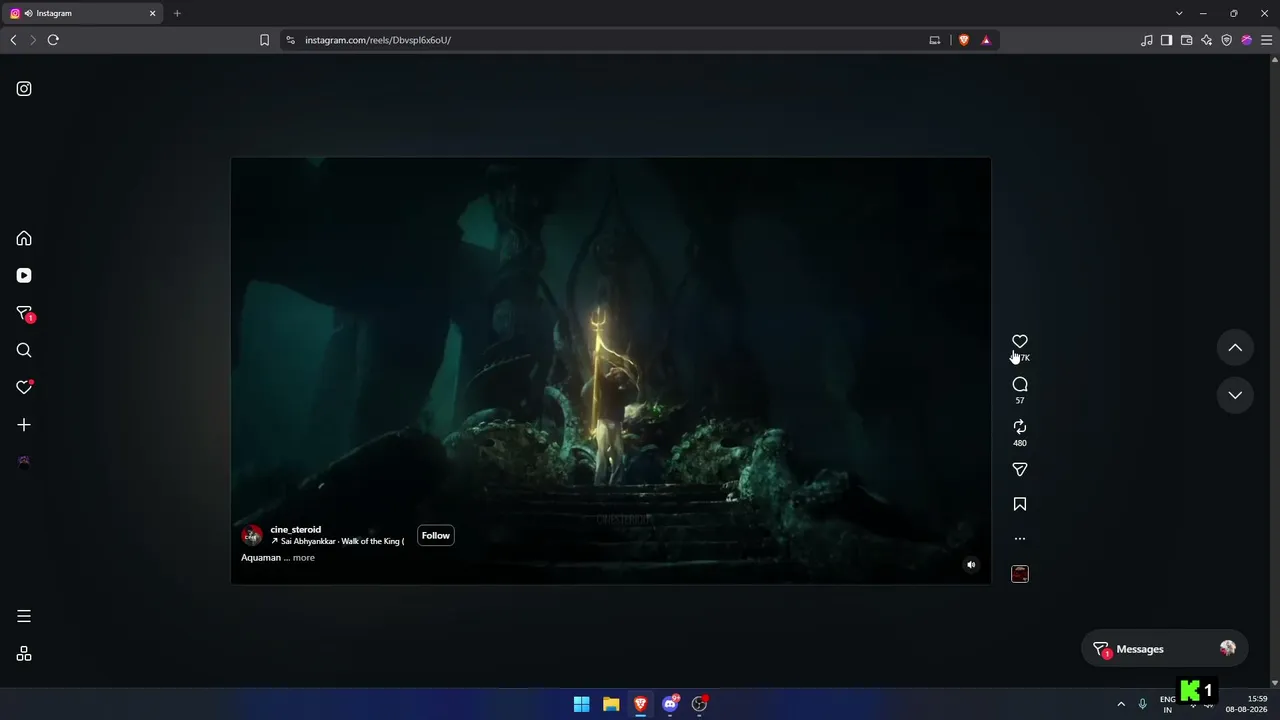Bookmark this page in the browser
The width and height of the screenshot is (1280, 720).
coord(264,40)
